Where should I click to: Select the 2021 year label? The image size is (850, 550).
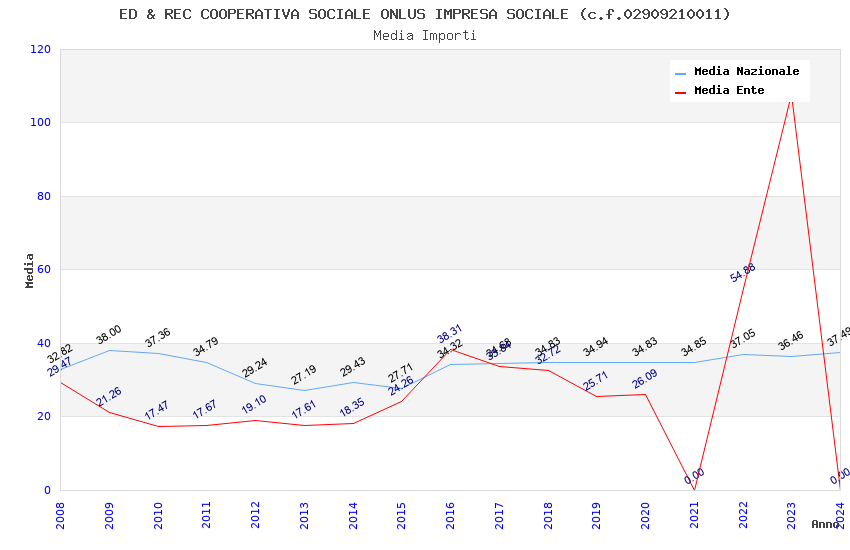[694, 515]
